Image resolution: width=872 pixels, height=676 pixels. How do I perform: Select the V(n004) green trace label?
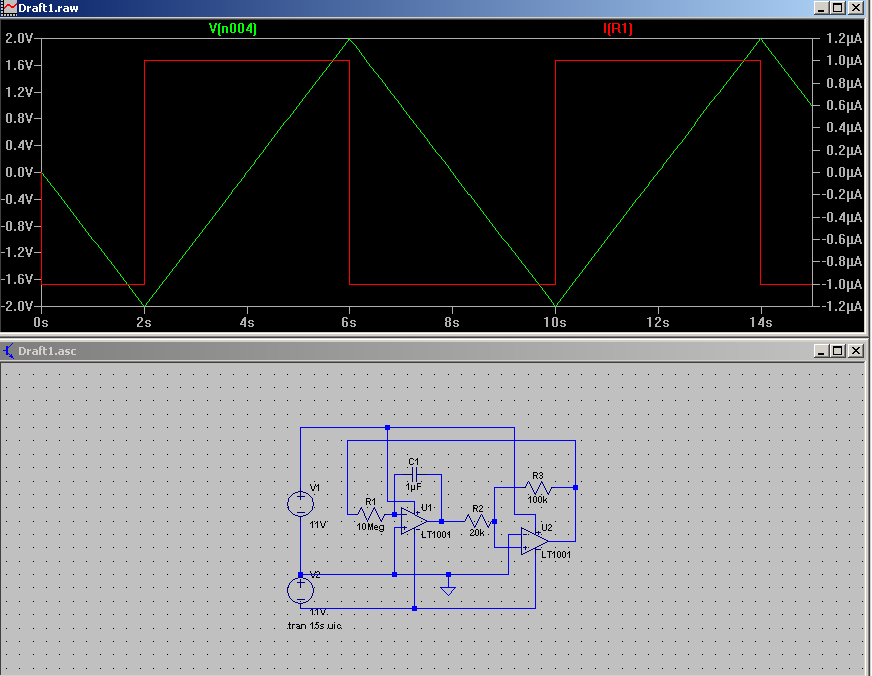pyautogui.click(x=232, y=29)
